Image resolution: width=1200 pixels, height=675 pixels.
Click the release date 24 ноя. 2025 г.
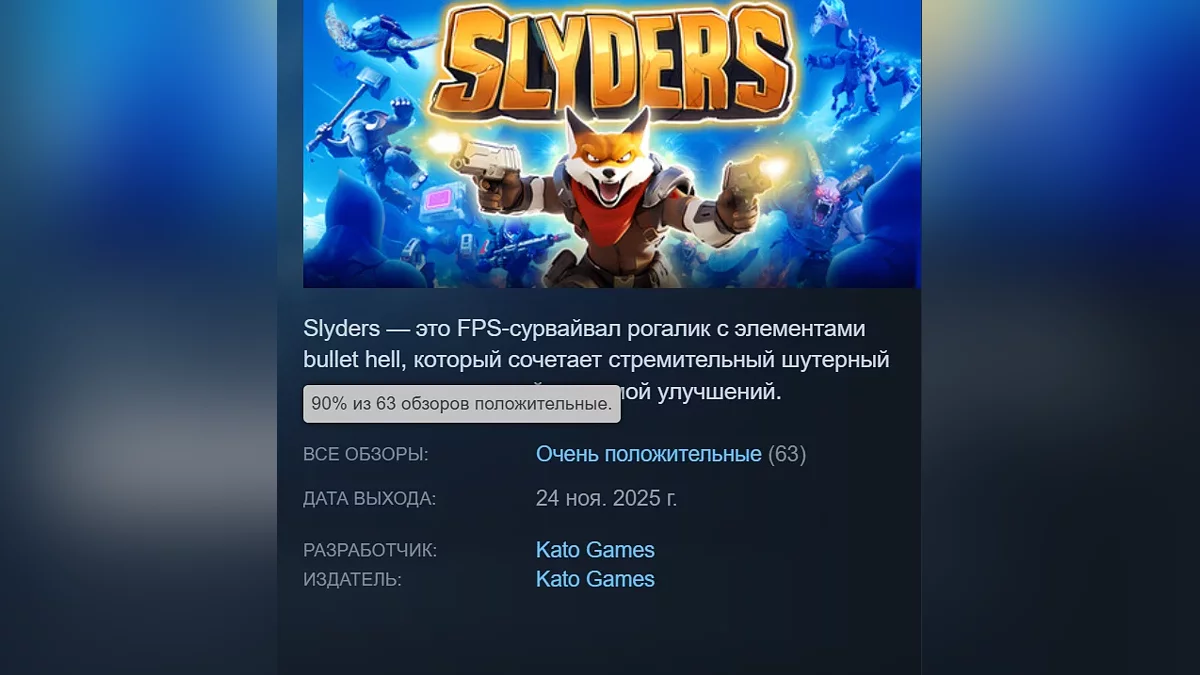pos(607,498)
